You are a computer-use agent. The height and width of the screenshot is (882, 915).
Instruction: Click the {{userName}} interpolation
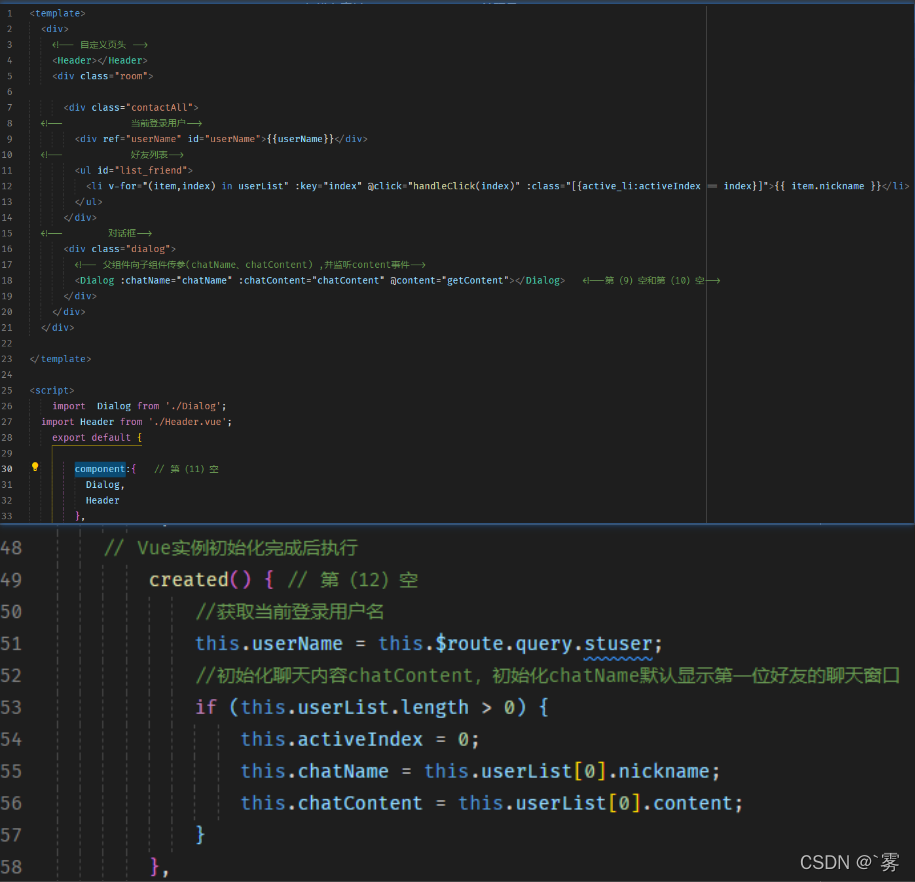click(x=300, y=139)
